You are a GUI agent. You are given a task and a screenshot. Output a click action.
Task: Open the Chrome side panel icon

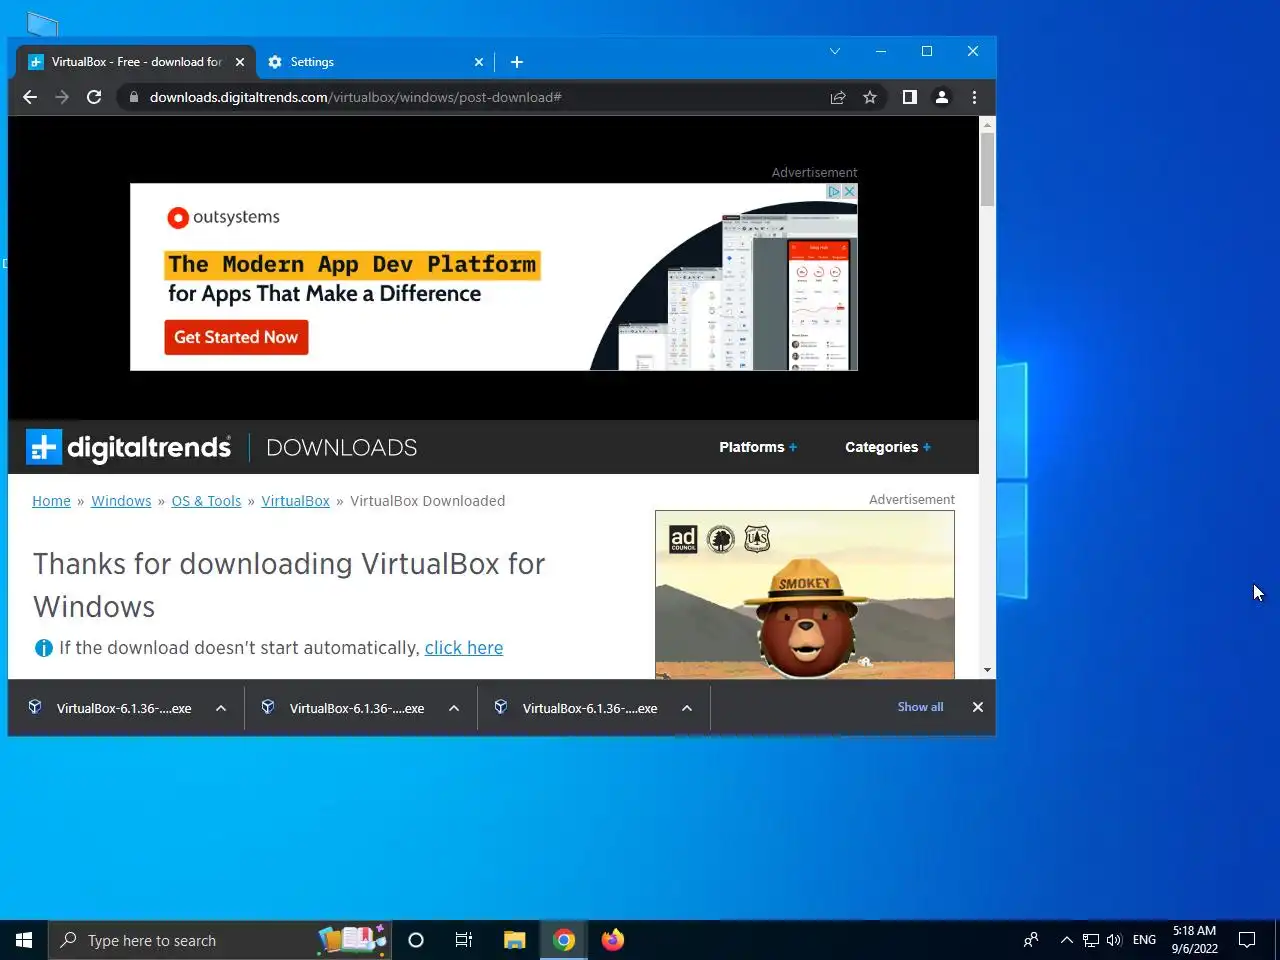[x=909, y=97]
